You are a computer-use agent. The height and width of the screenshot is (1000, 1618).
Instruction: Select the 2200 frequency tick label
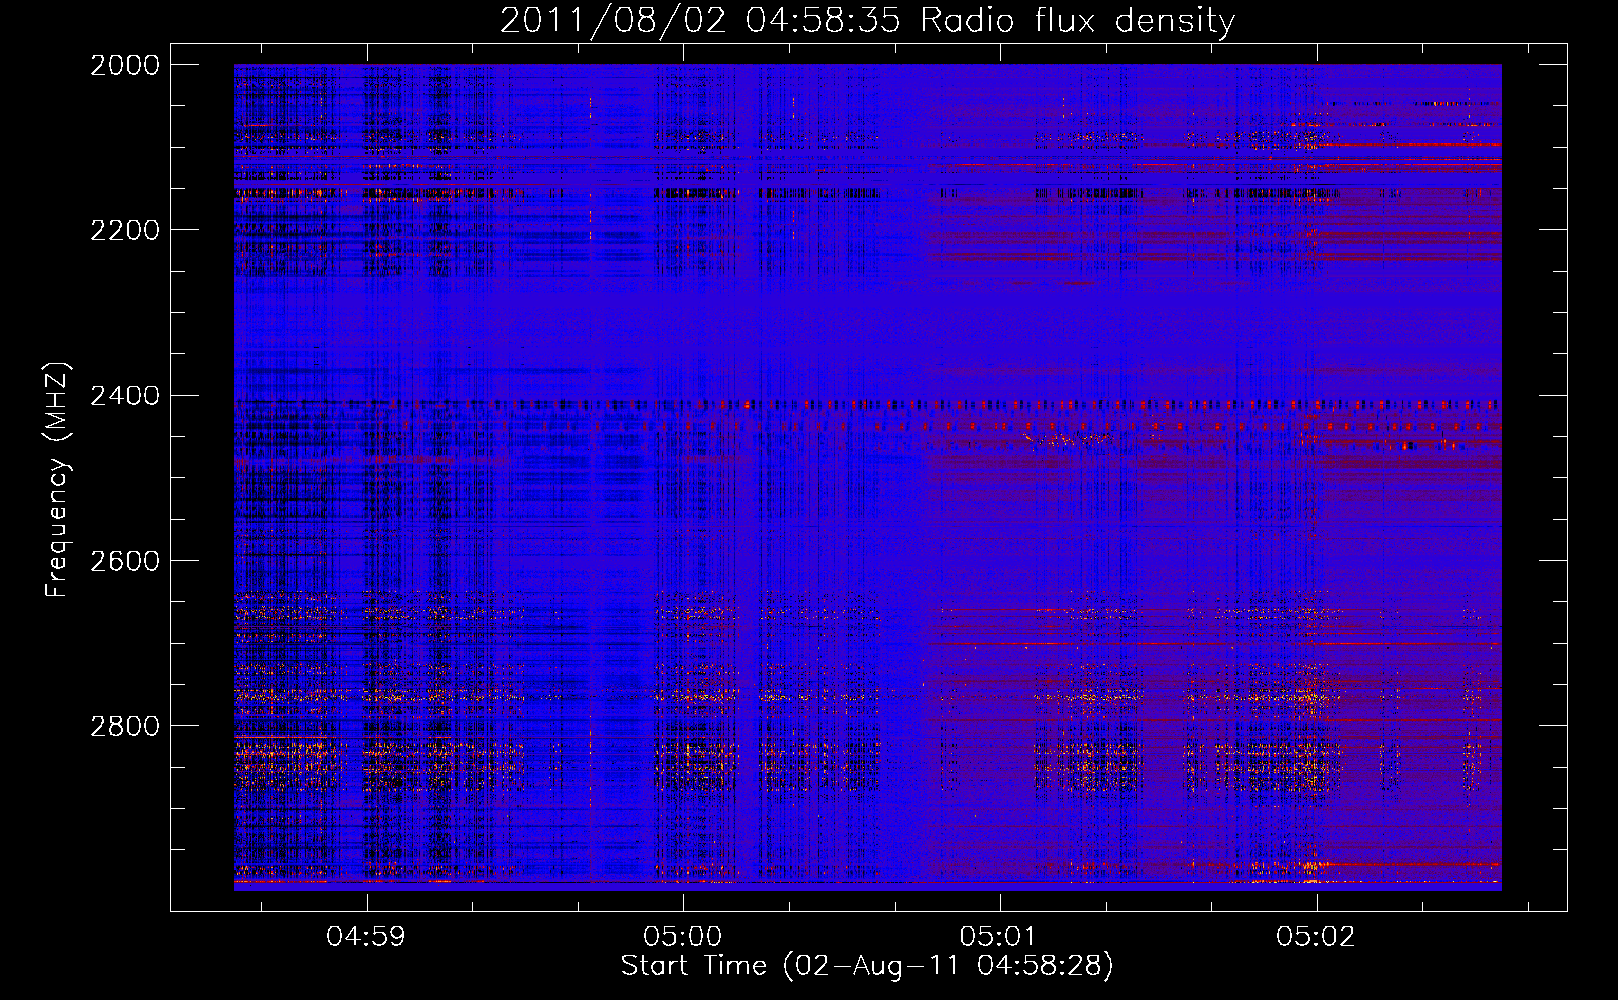pos(125,230)
